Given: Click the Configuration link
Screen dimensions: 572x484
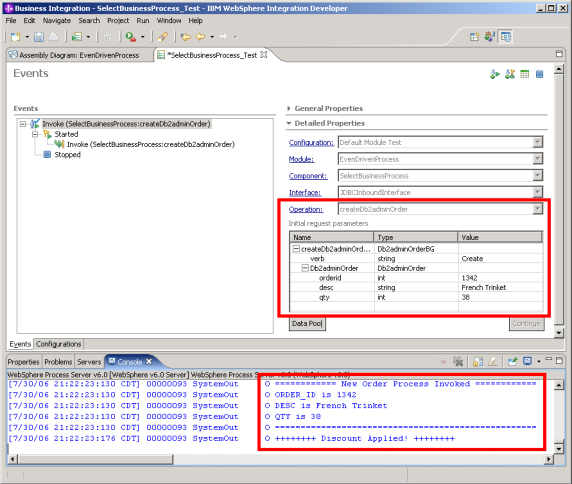Looking at the screenshot, I should pyautogui.click(x=311, y=143).
